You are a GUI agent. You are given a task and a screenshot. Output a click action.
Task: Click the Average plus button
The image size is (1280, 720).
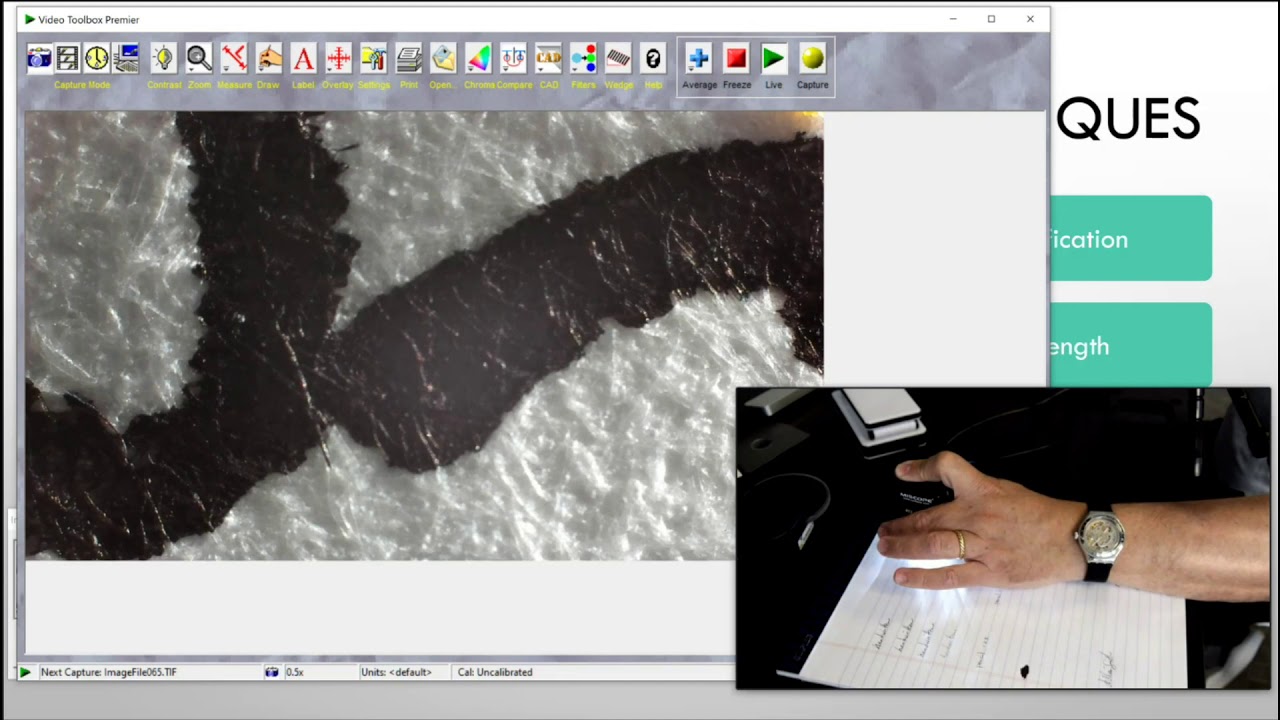pos(699,59)
